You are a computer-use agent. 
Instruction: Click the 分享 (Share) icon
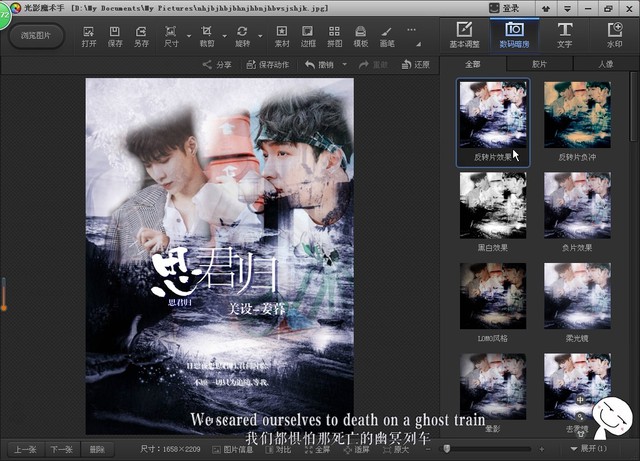coord(216,65)
